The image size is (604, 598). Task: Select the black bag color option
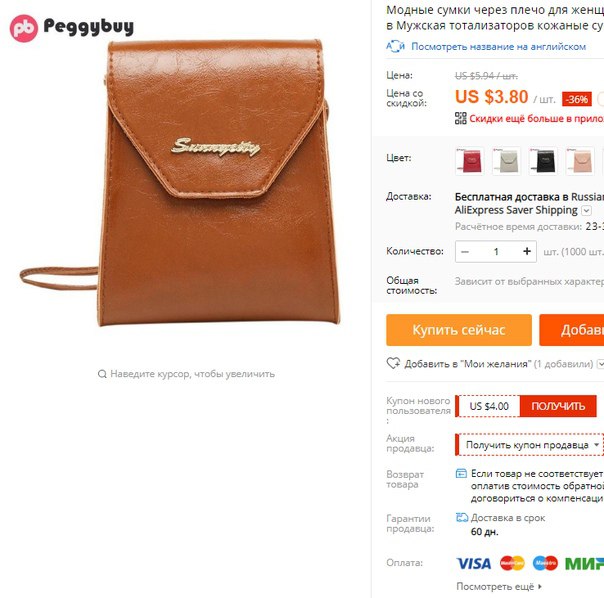[543, 161]
